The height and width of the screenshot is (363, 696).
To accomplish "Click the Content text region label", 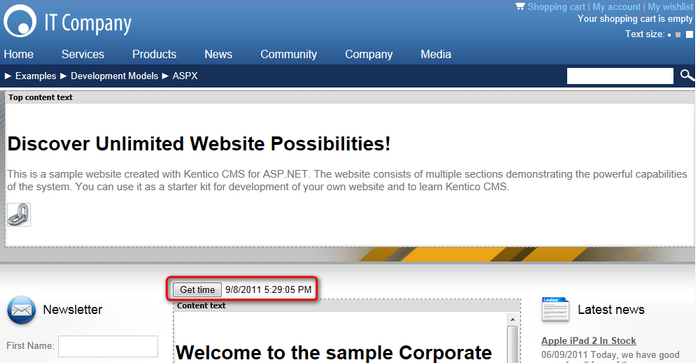I will point(201,305).
